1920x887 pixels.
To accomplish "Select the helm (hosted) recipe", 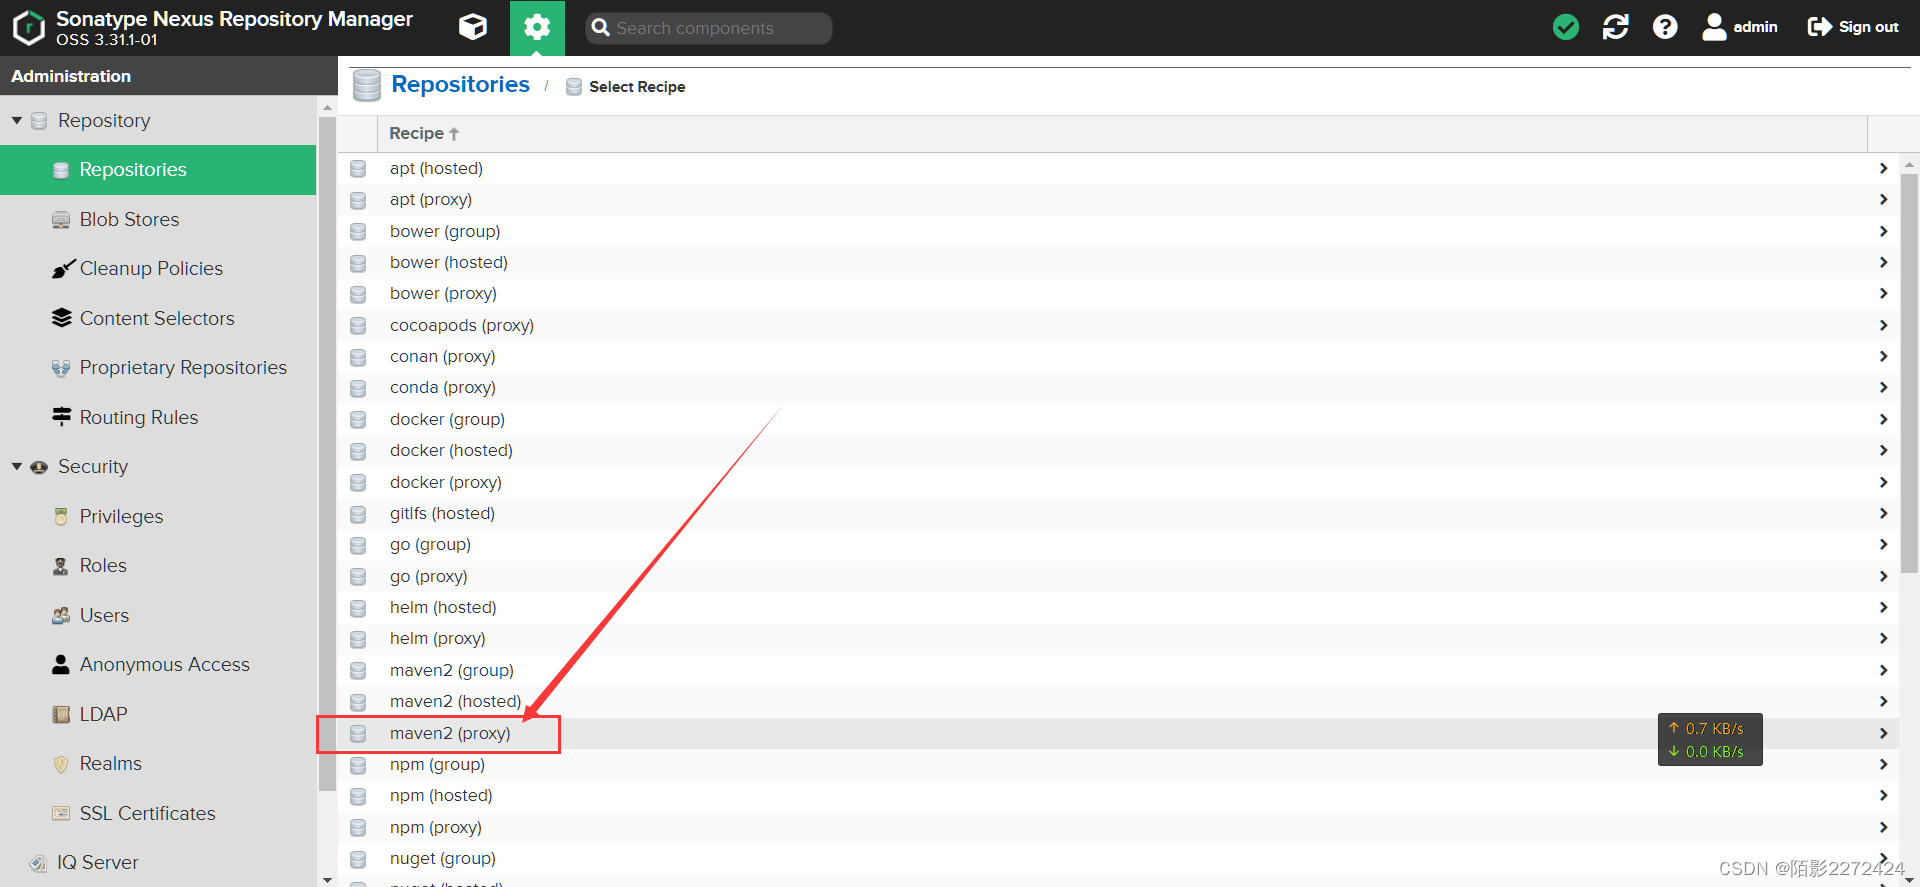I will coord(1118,607).
